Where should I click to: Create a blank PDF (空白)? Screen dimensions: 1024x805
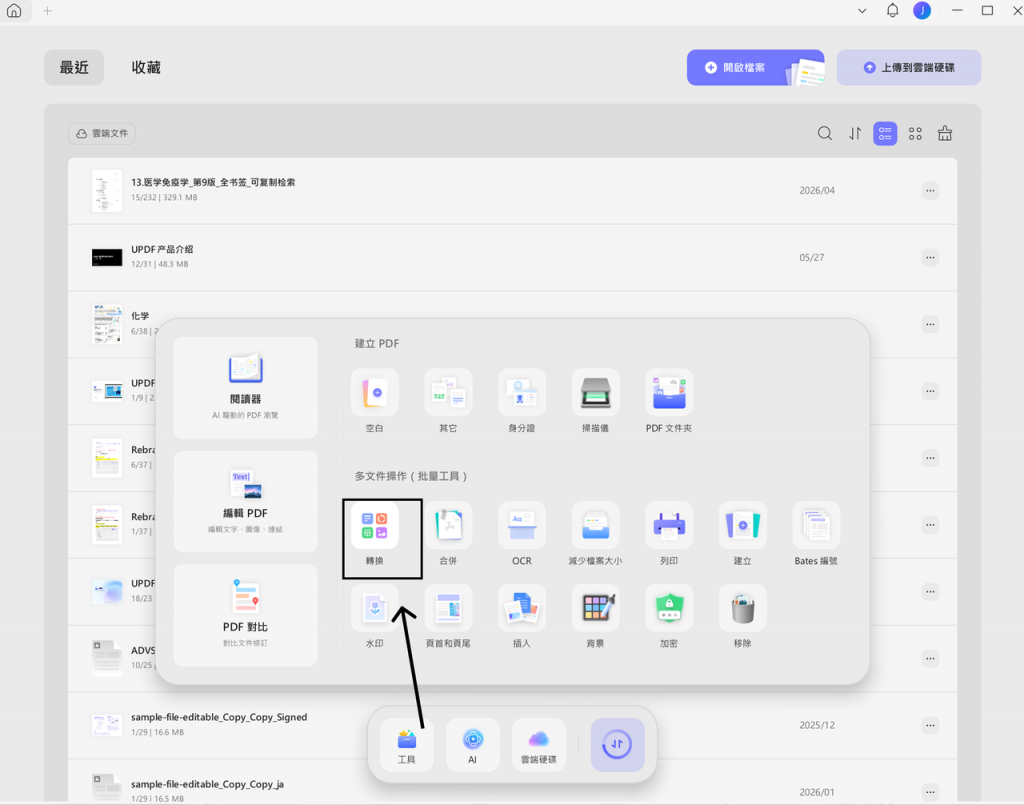(374, 392)
